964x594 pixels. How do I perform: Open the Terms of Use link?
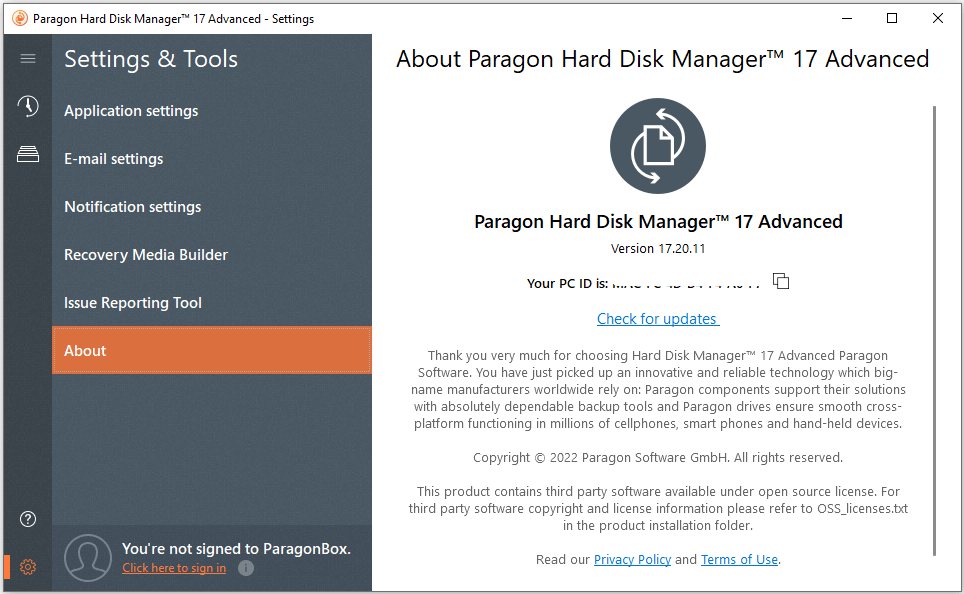click(x=739, y=560)
